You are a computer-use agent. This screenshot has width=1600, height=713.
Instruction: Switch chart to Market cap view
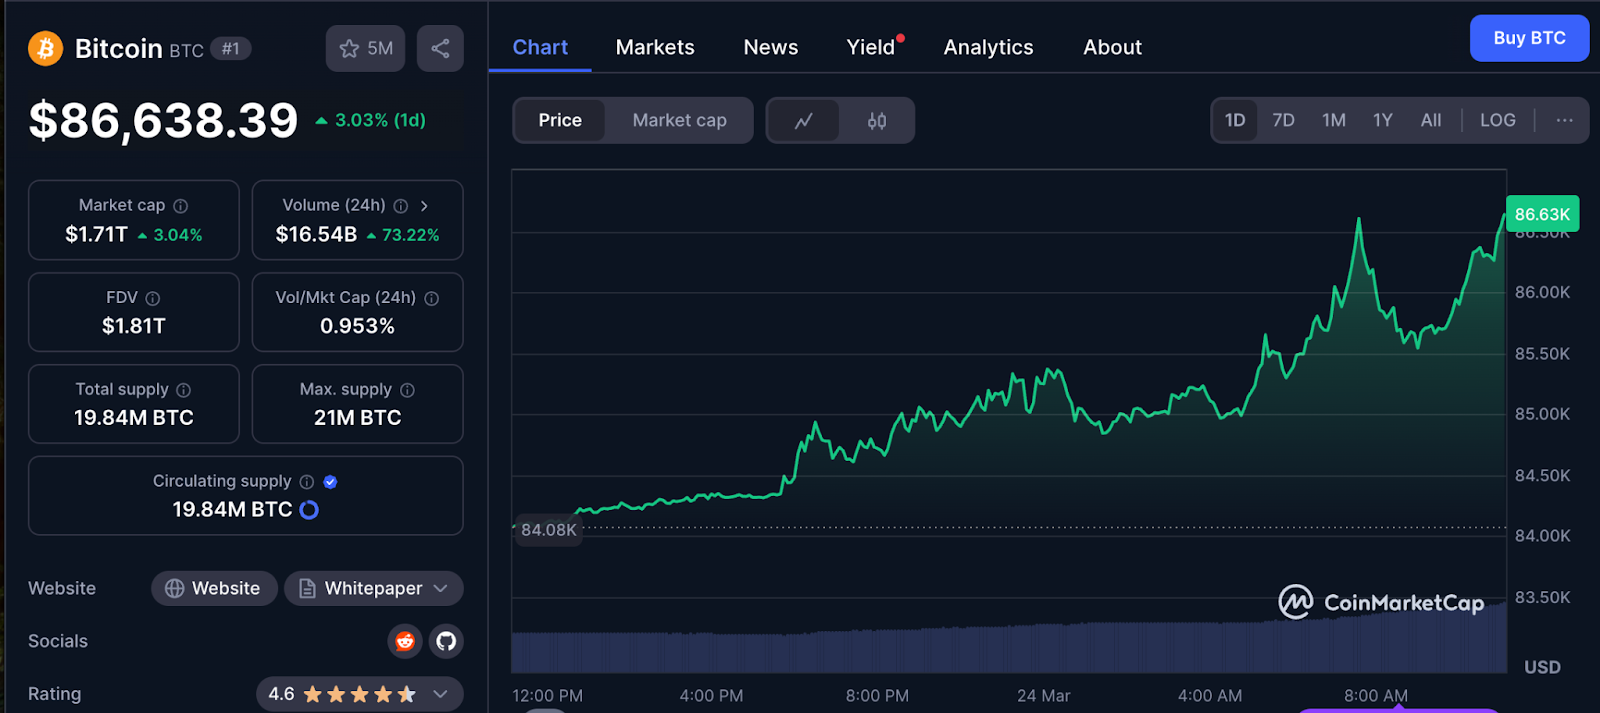click(x=679, y=120)
